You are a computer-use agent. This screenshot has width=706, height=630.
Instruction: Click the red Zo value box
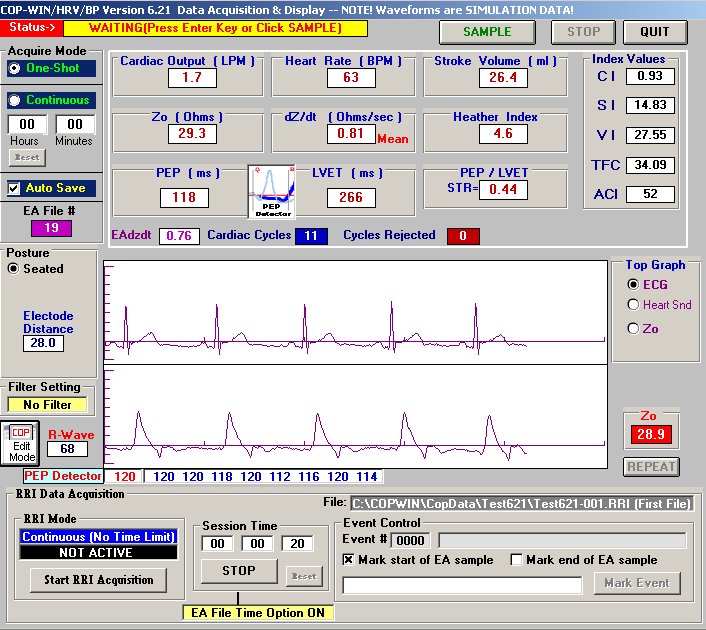(647, 434)
